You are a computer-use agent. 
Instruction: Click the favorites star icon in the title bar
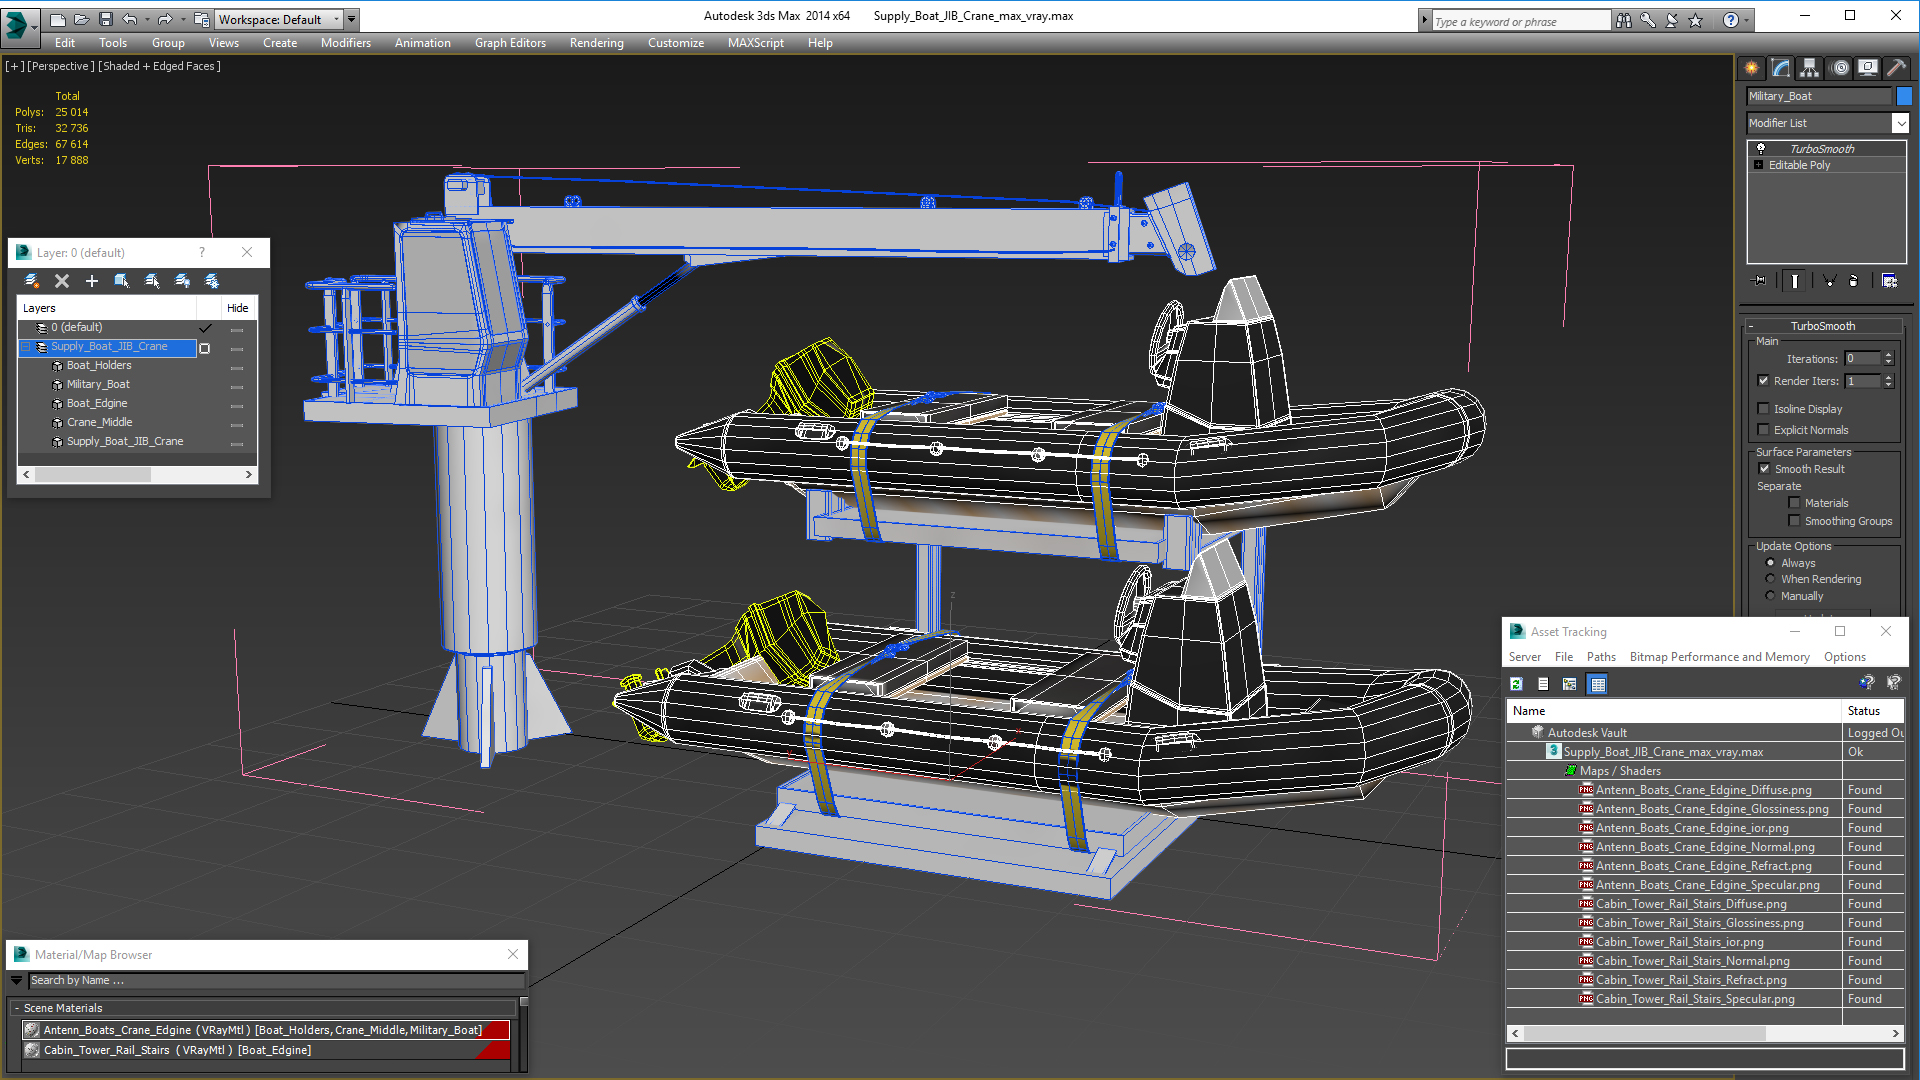click(1695, 20)
